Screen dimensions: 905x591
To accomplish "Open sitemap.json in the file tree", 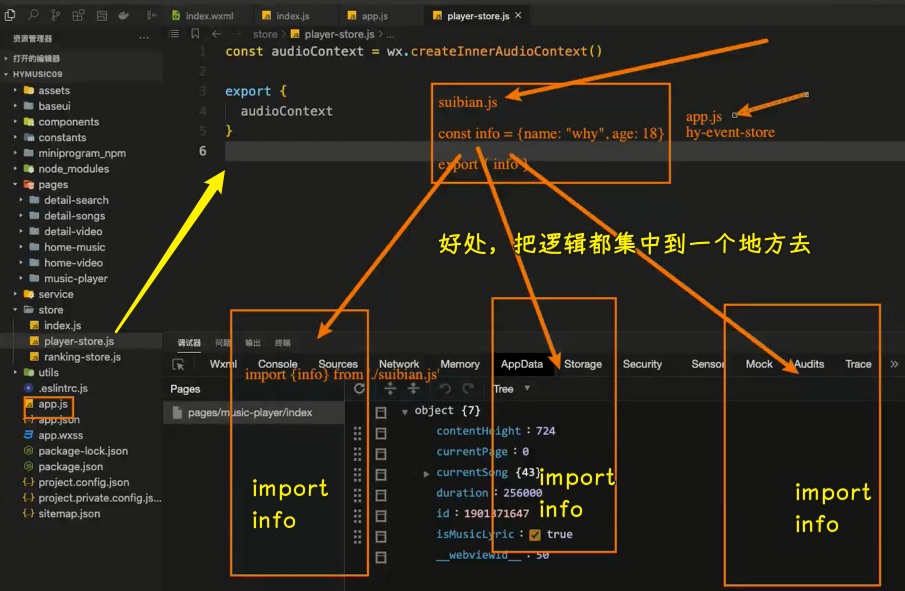I will (x=69, y=513).
